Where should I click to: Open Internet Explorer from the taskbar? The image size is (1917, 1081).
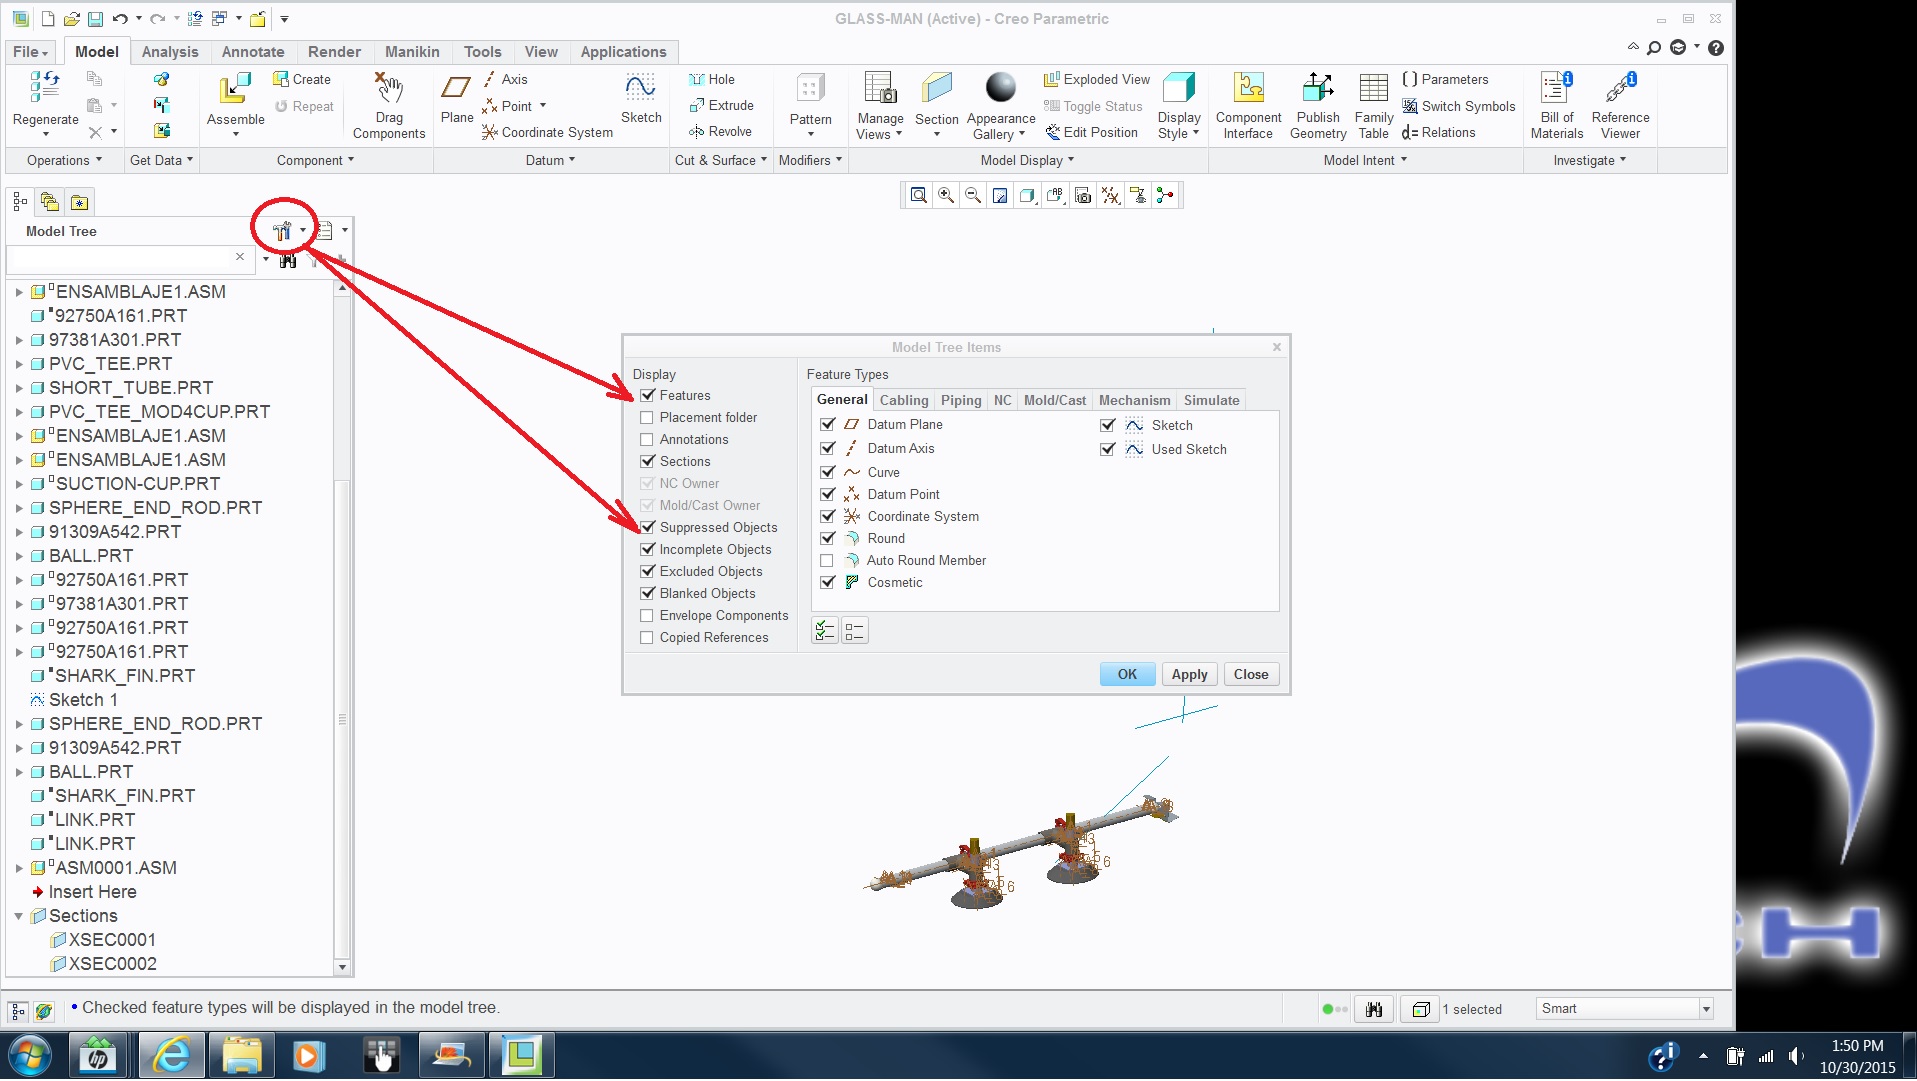(x=172, y=1056)
